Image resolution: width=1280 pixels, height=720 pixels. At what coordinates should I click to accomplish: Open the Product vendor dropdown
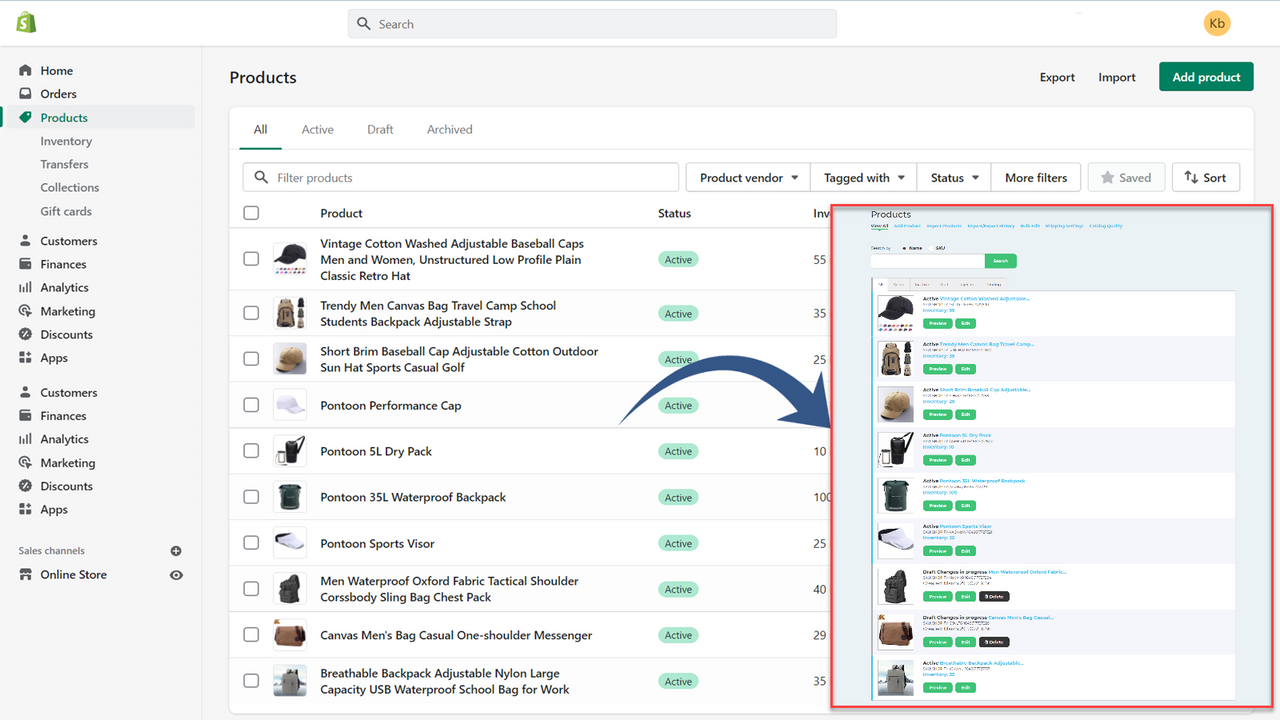748,178
